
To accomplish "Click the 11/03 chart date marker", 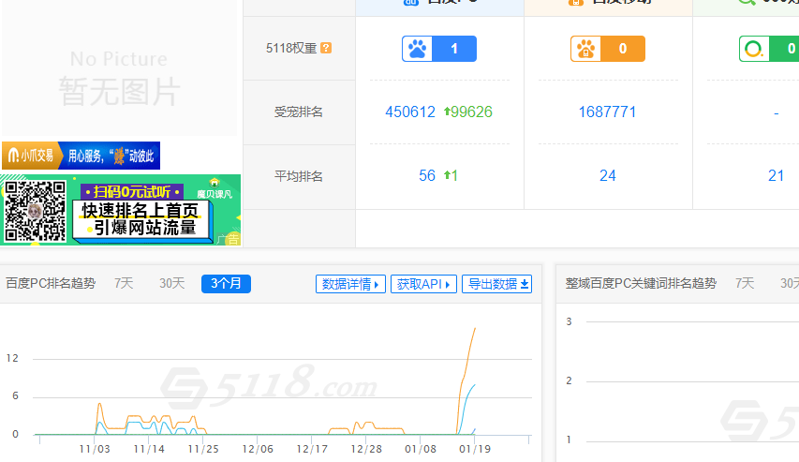I will coord(94,449).
